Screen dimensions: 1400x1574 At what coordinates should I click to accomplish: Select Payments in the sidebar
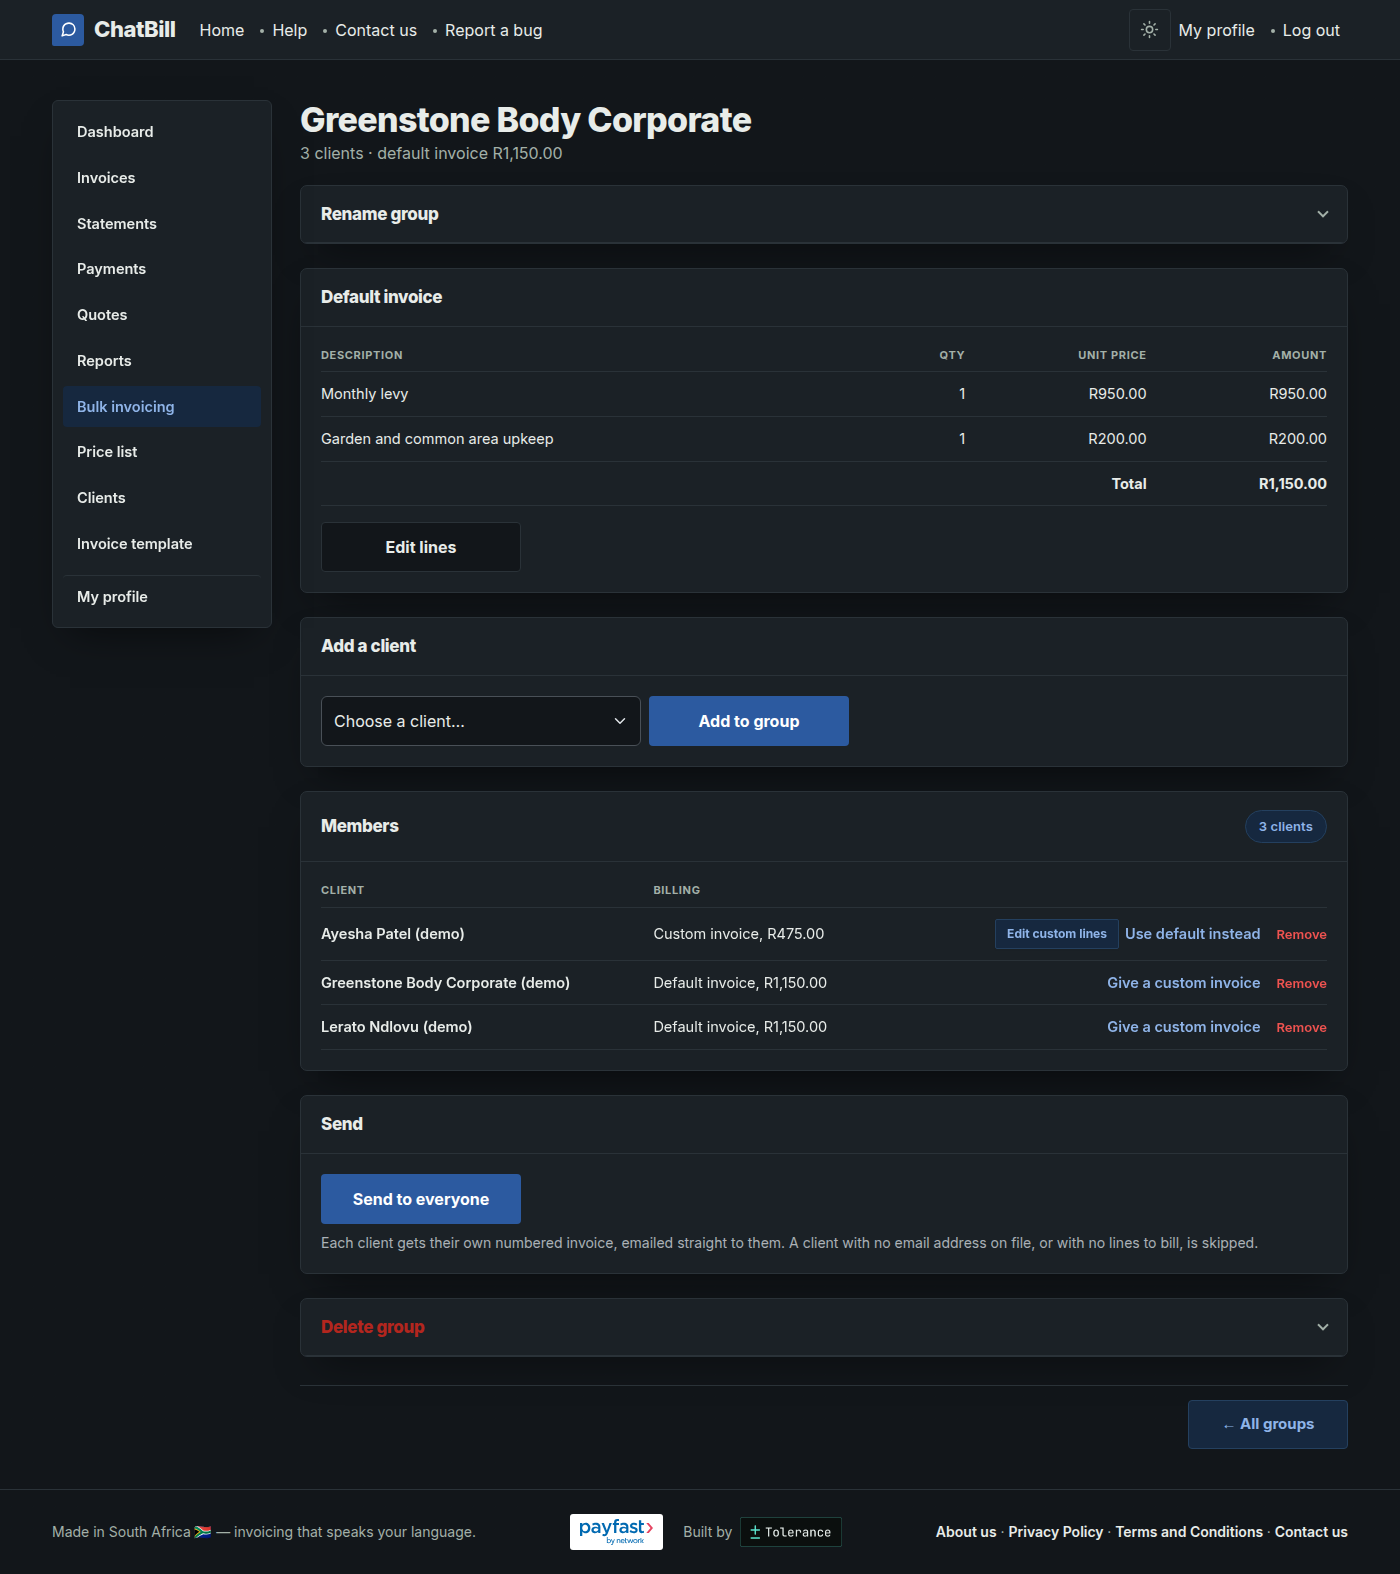coord(162,269)
